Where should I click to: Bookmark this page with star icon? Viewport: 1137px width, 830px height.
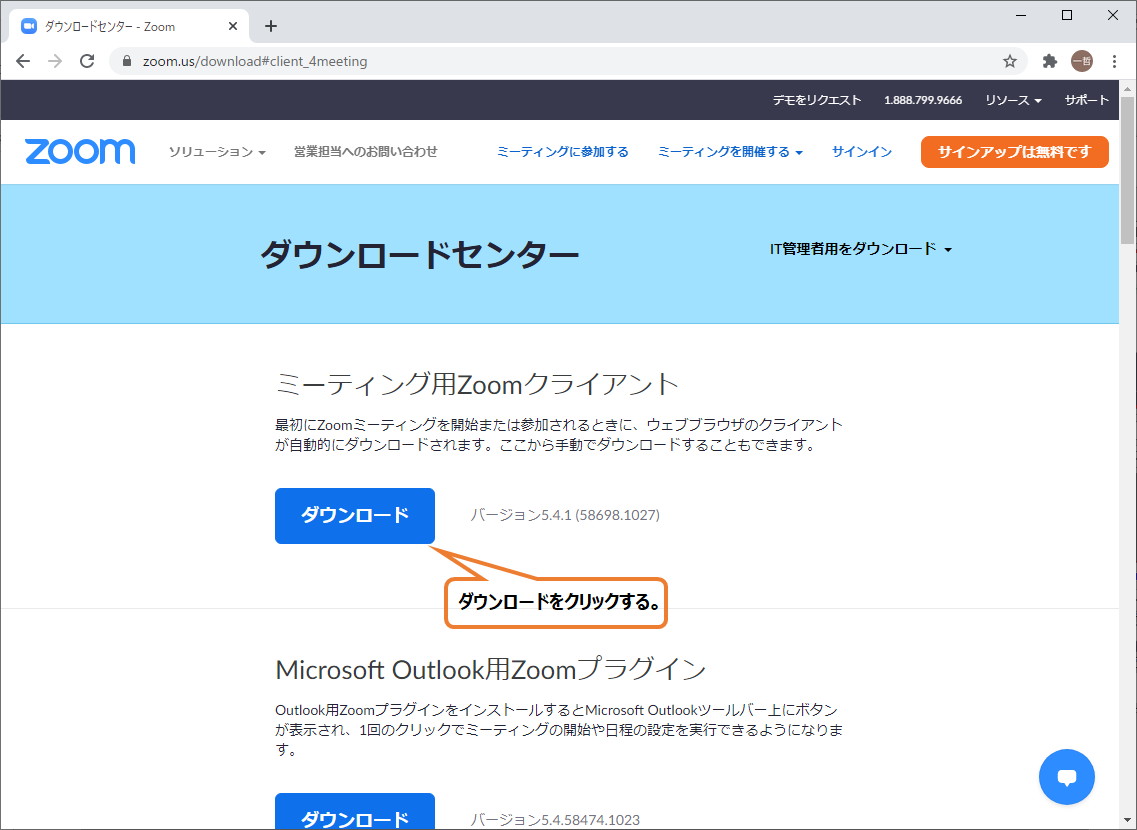pos(1010,61)
